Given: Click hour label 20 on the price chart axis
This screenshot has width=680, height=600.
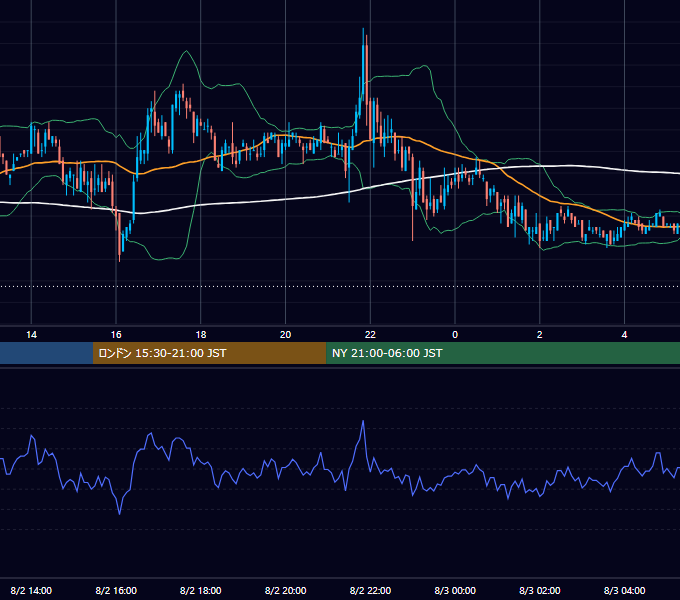Looking at the screenshot, I should coord(285,335).
